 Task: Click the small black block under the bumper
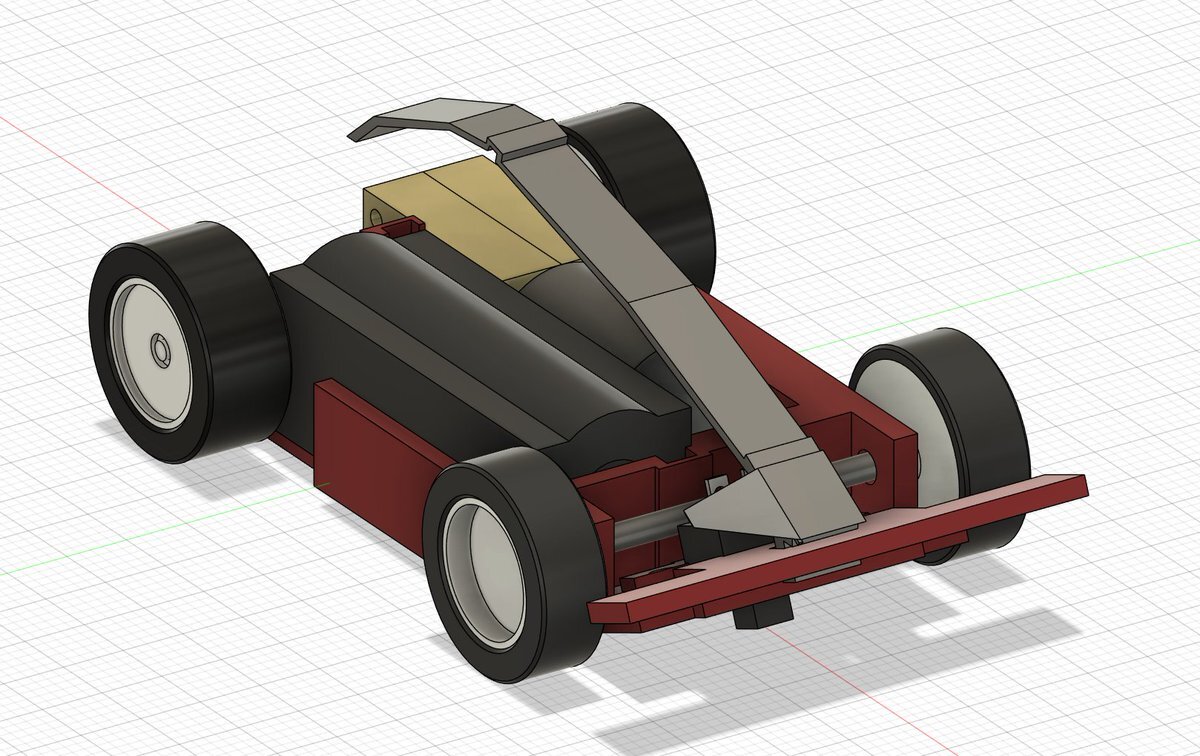(762, 613)
